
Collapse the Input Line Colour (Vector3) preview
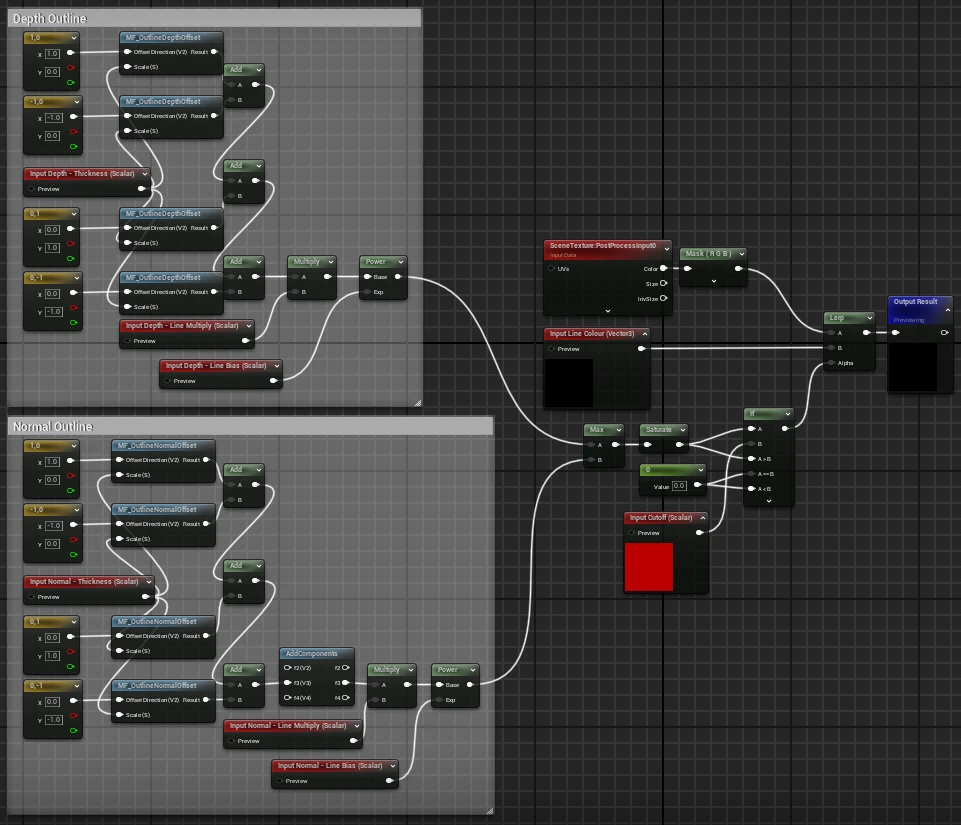(x=644, y=333)
